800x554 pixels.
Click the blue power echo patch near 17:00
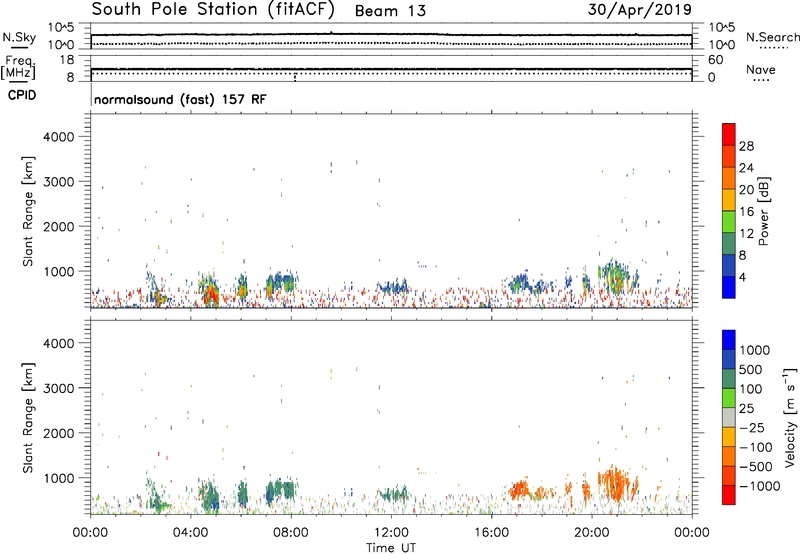coord(520,282)
